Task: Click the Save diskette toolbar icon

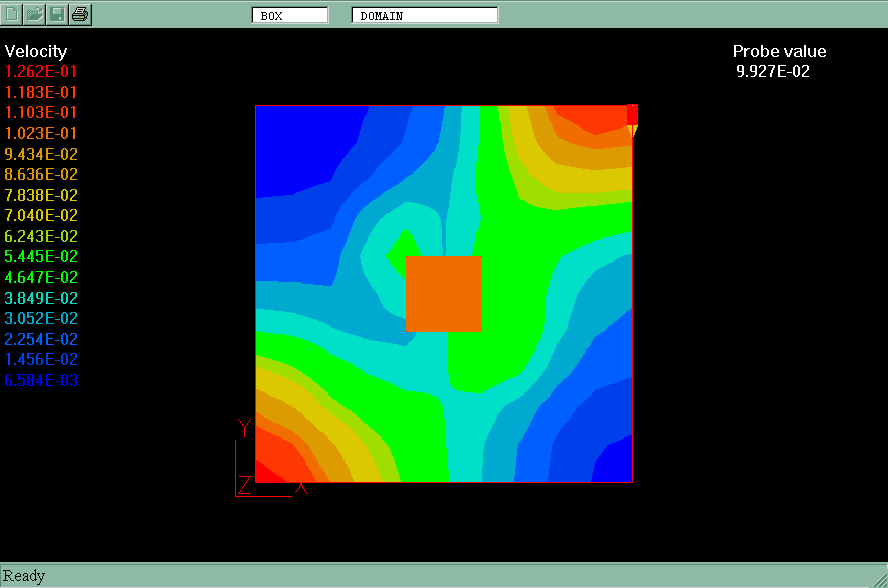Action: [x=58, y=14]
